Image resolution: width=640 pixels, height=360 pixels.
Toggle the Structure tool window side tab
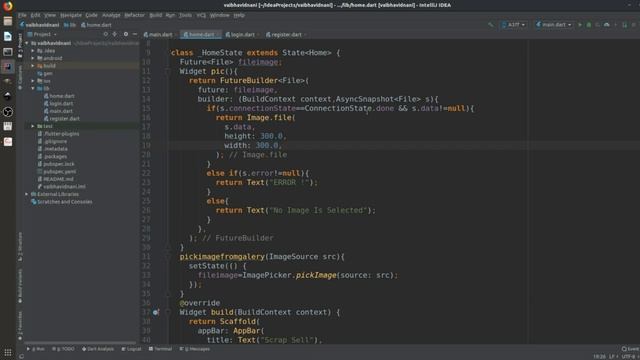pyautogui.click(x=20, y=247)
